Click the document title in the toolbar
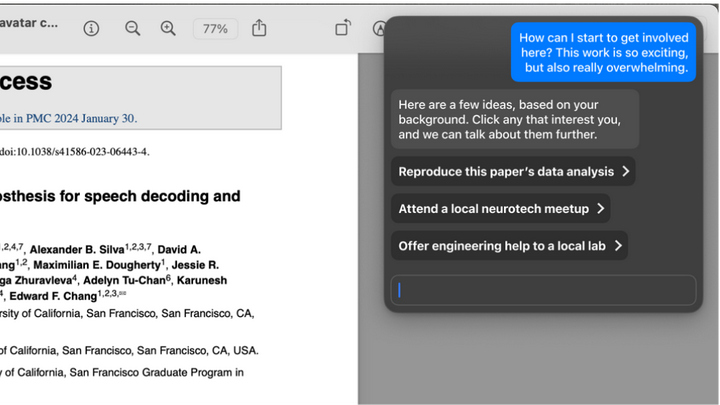This screenshot has width=720, height=405. tap(28, 28)
